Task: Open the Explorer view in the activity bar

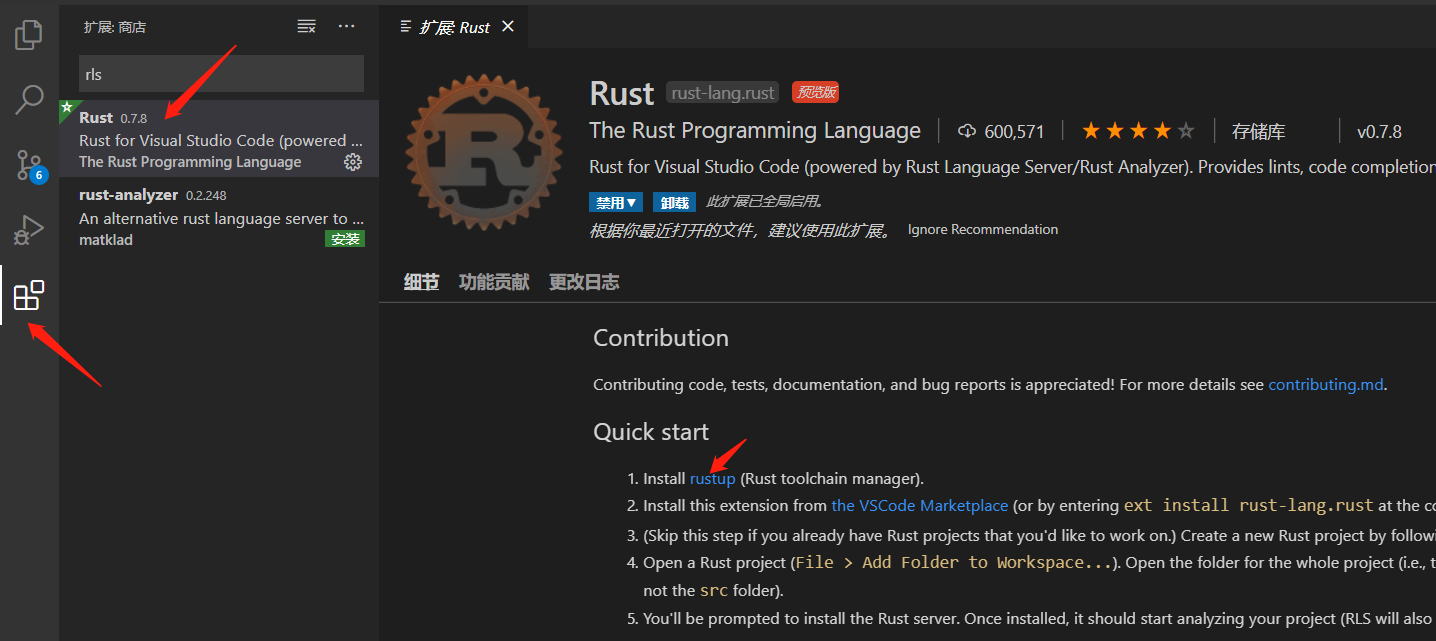Action: pyautogui.click(x=28, y=33)
